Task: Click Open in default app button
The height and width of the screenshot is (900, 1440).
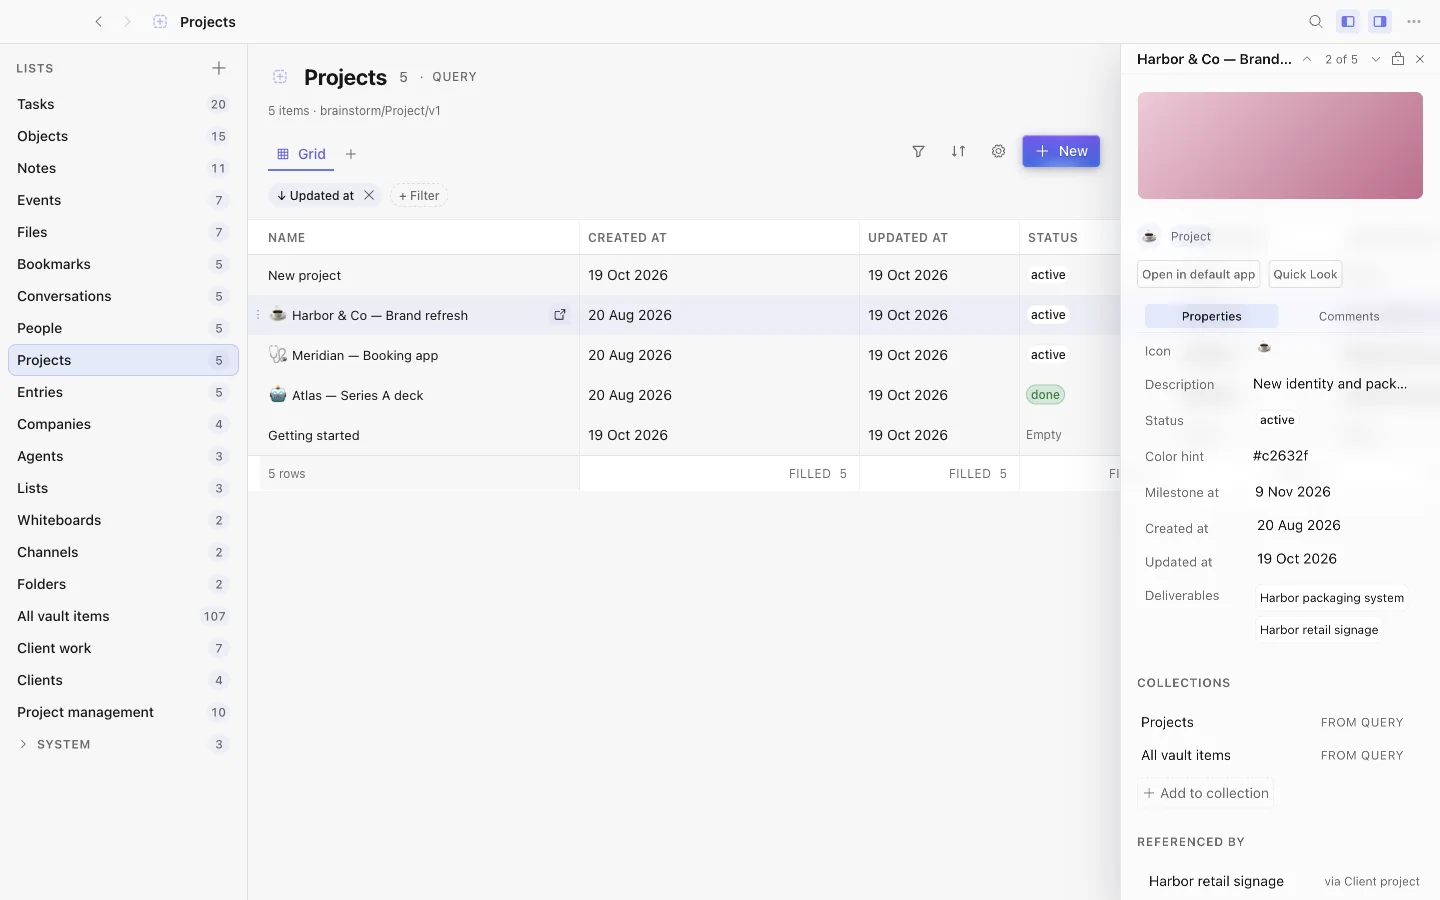Action: click(1199, 274)
